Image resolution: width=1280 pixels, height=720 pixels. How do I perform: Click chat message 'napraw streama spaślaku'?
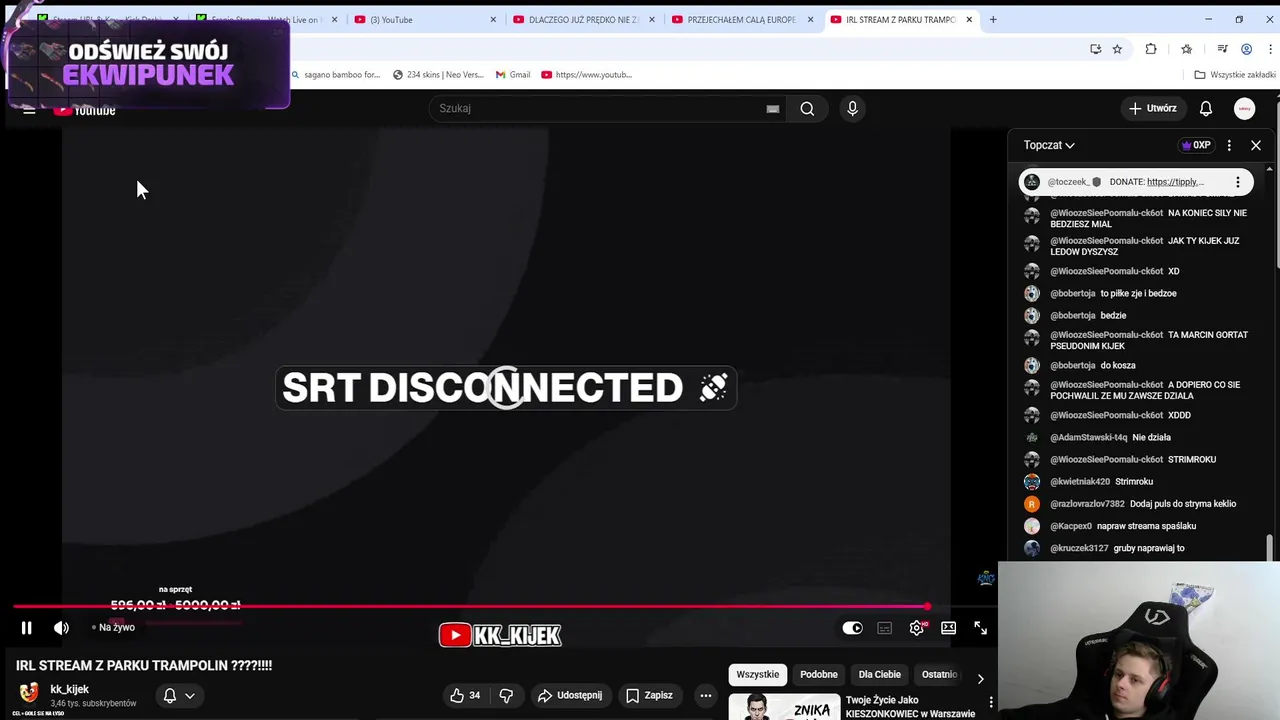[1146, 526]
